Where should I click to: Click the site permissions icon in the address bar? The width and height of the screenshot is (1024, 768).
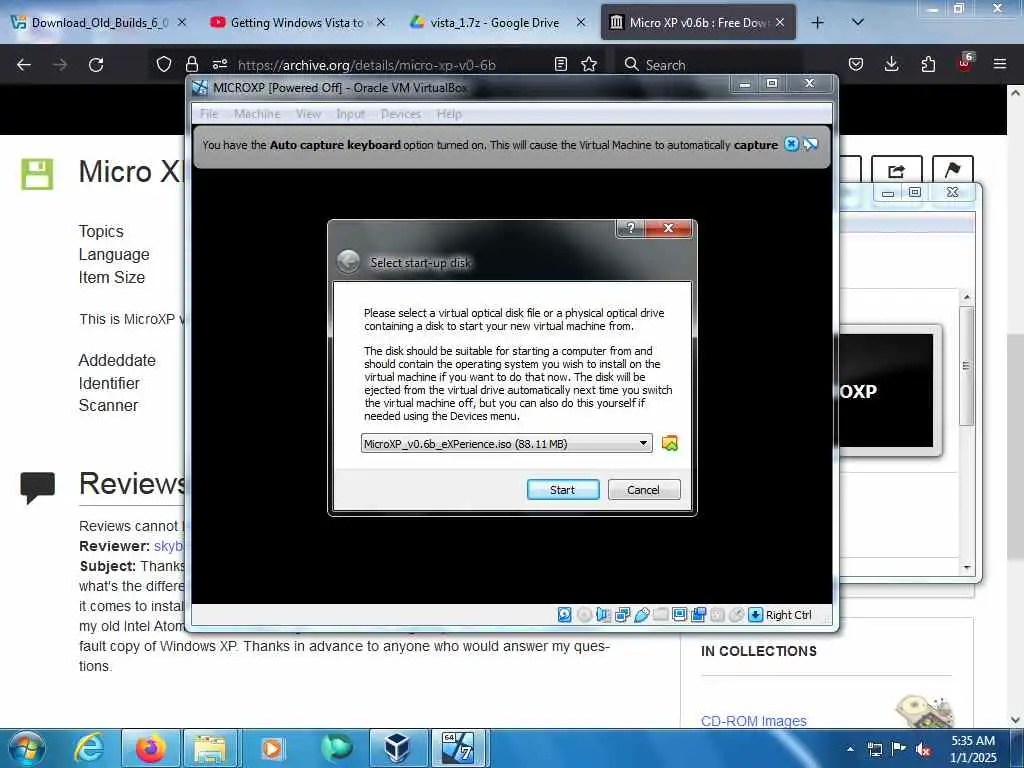[219, 64]
